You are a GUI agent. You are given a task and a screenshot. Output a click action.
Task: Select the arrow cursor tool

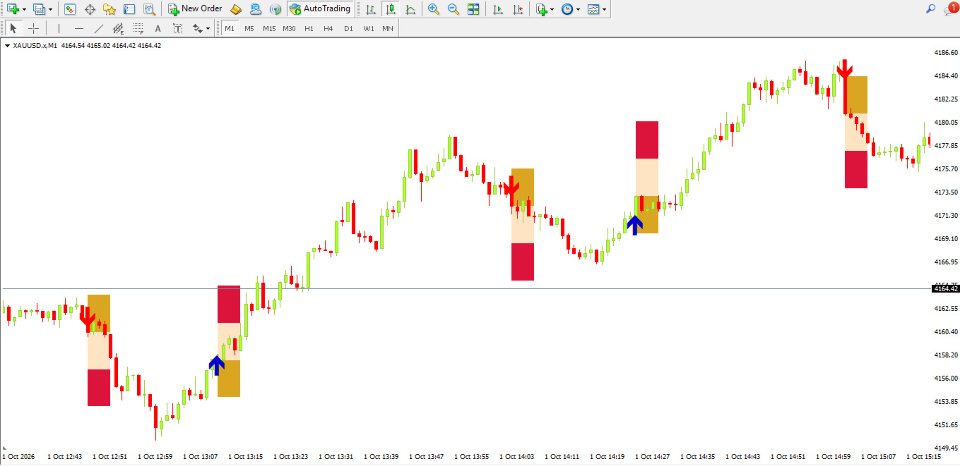tap(13, 28)
